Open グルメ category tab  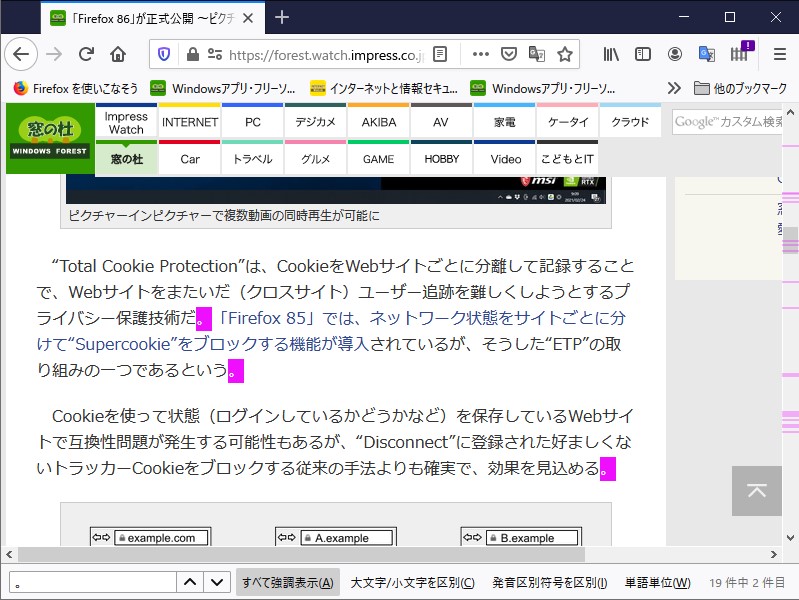pyautogui.click(x=315, y=159)
